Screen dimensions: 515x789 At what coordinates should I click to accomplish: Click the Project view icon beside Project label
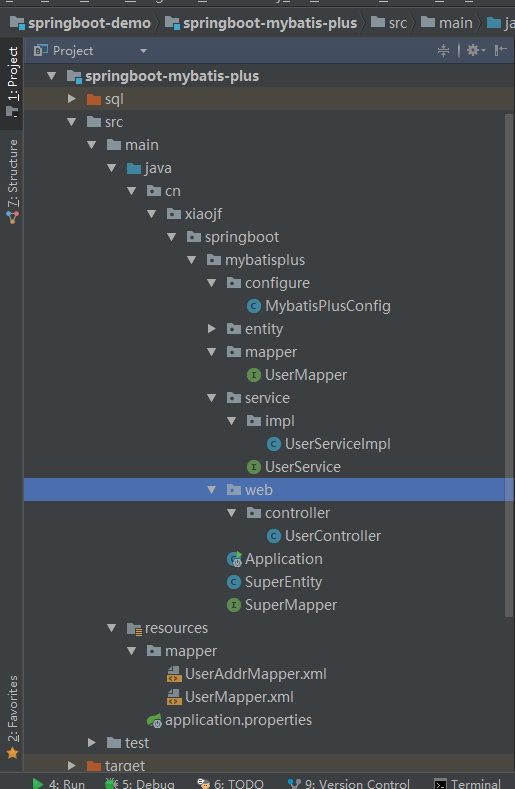click(x=40, y=50)
